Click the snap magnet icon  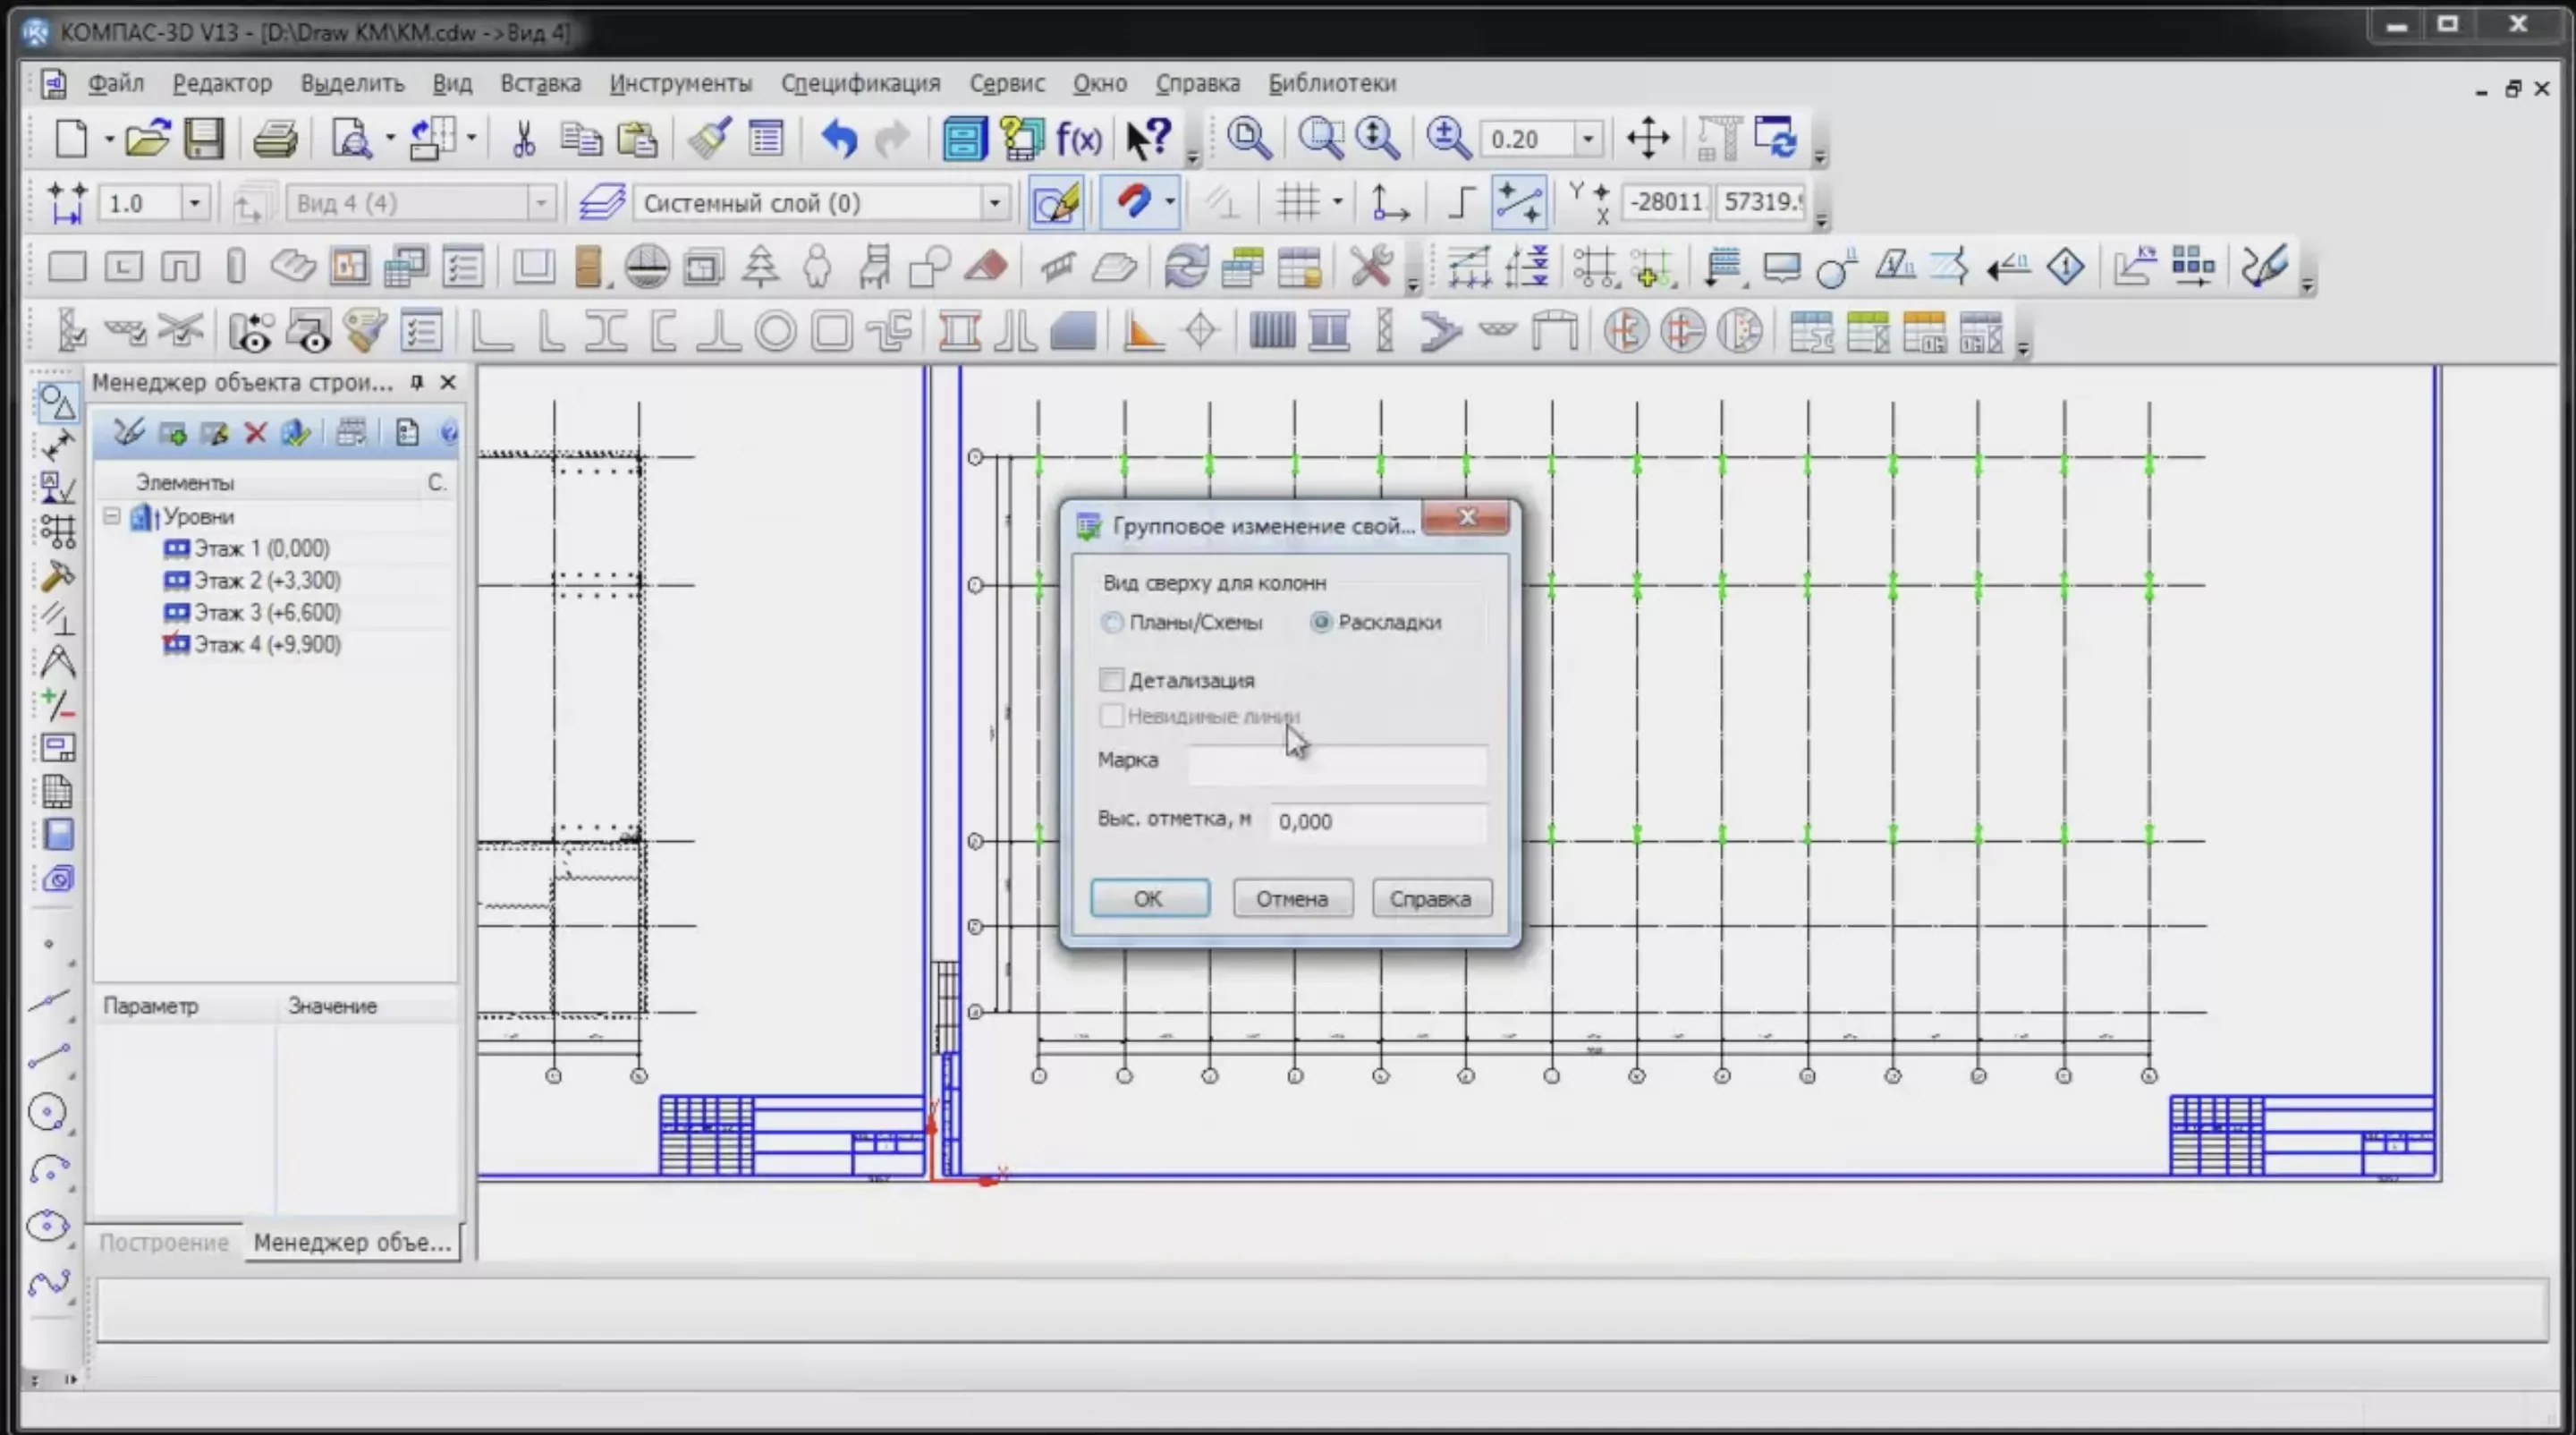point(1133,202)
